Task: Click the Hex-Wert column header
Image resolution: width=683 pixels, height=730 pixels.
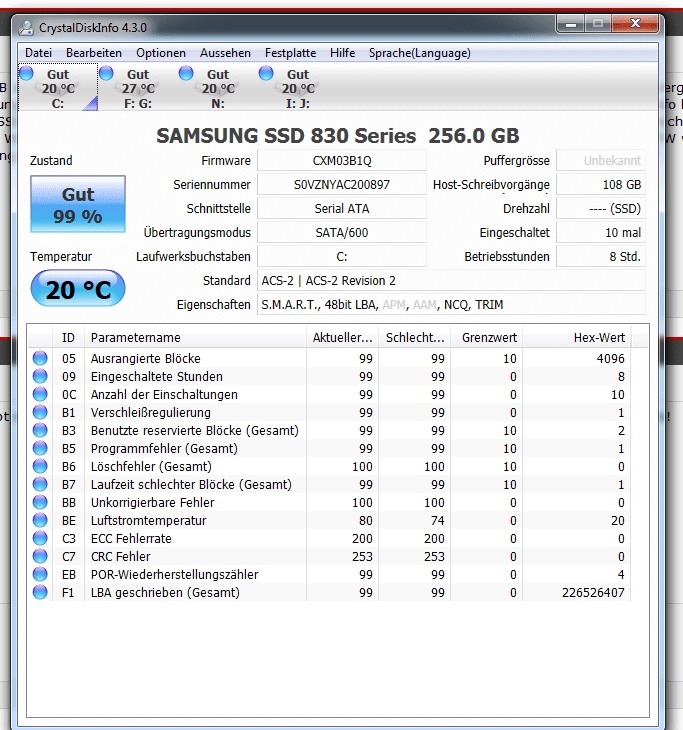Action: [x=576, y=338]
